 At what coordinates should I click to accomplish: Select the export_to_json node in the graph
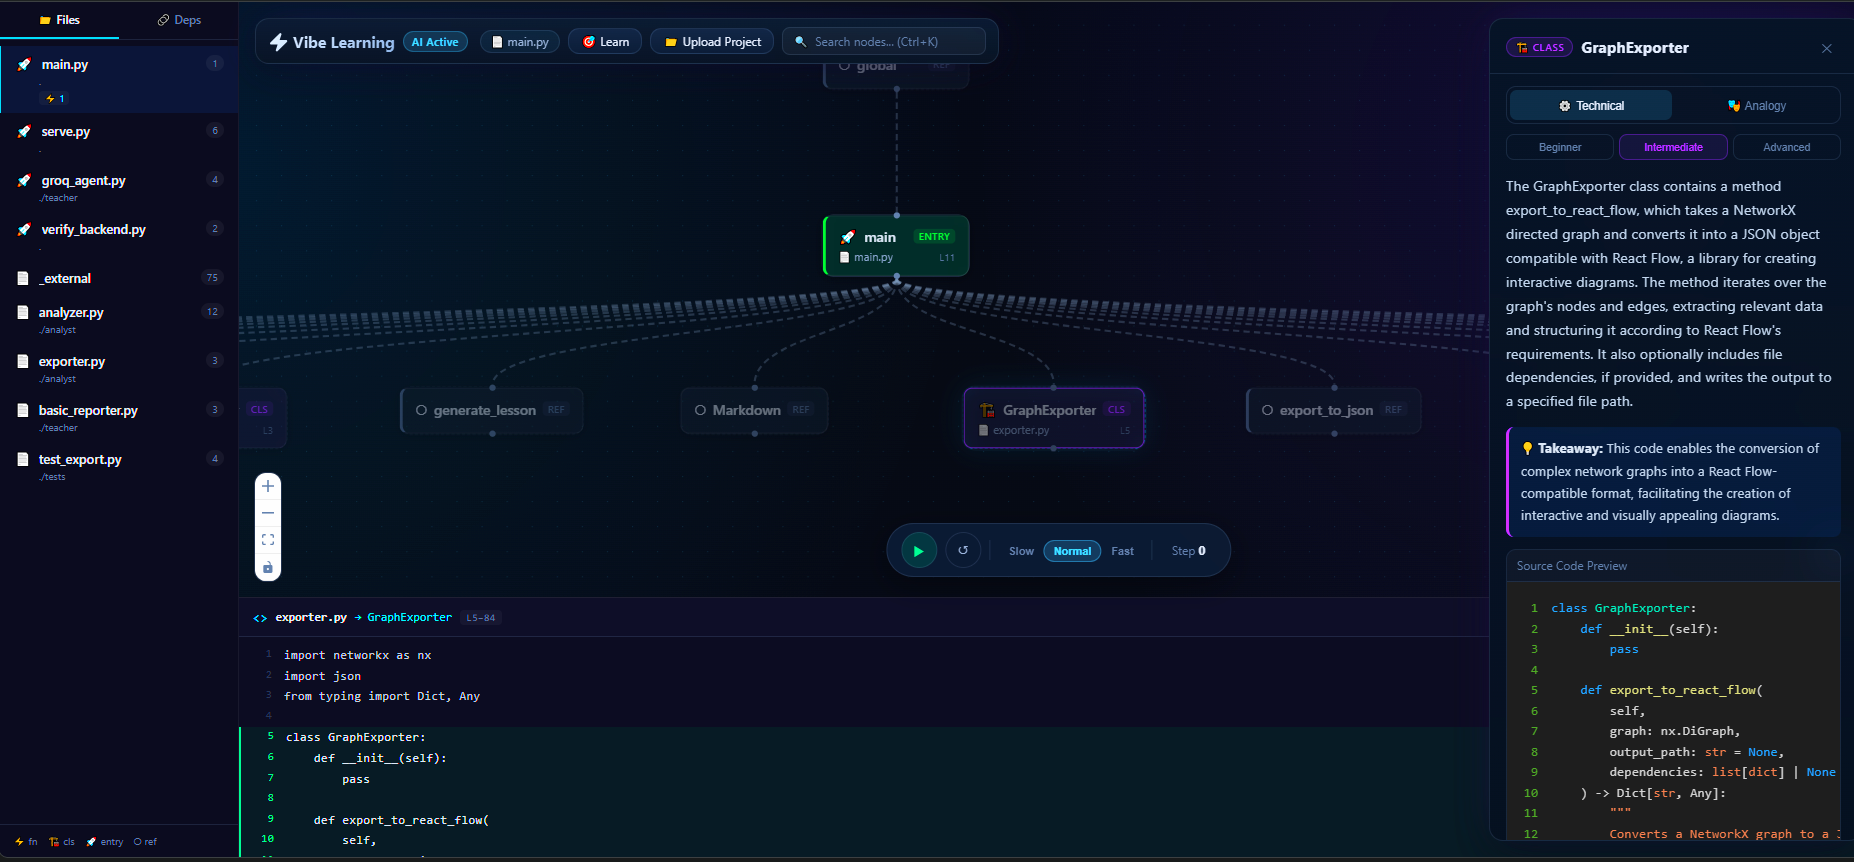1334,410
